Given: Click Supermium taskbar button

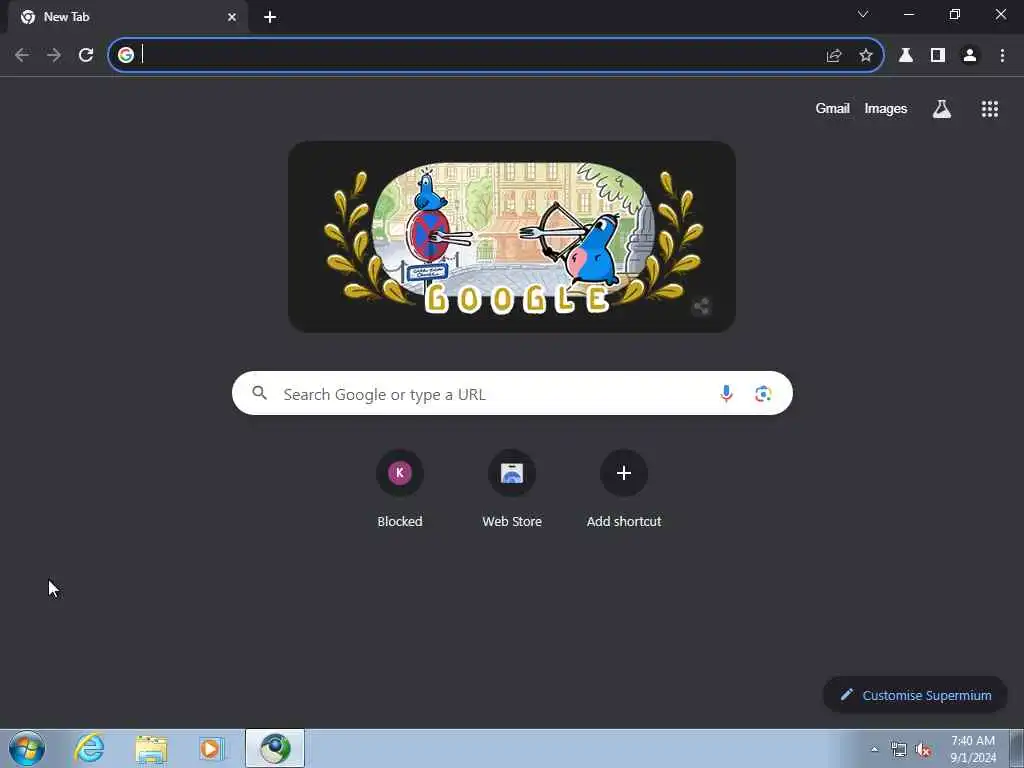Looking at the screenshot, I should pyautogui.click(x=275, y=748).
